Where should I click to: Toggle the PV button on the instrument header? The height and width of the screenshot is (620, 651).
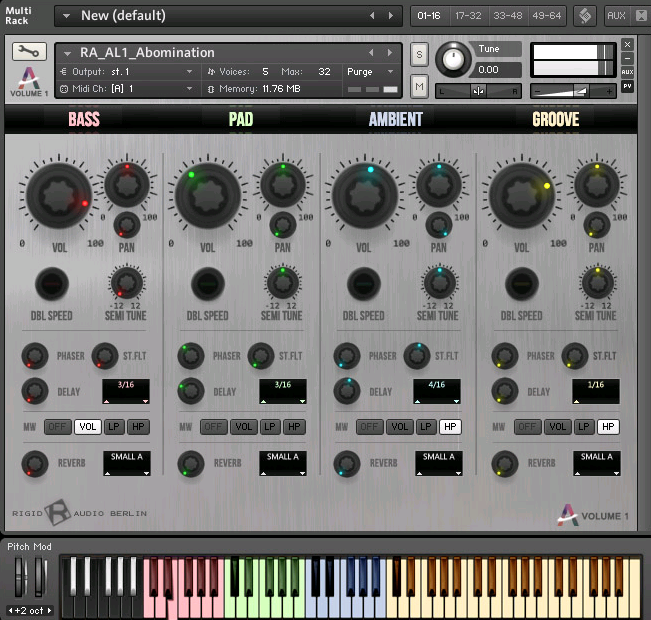[627, 86]
